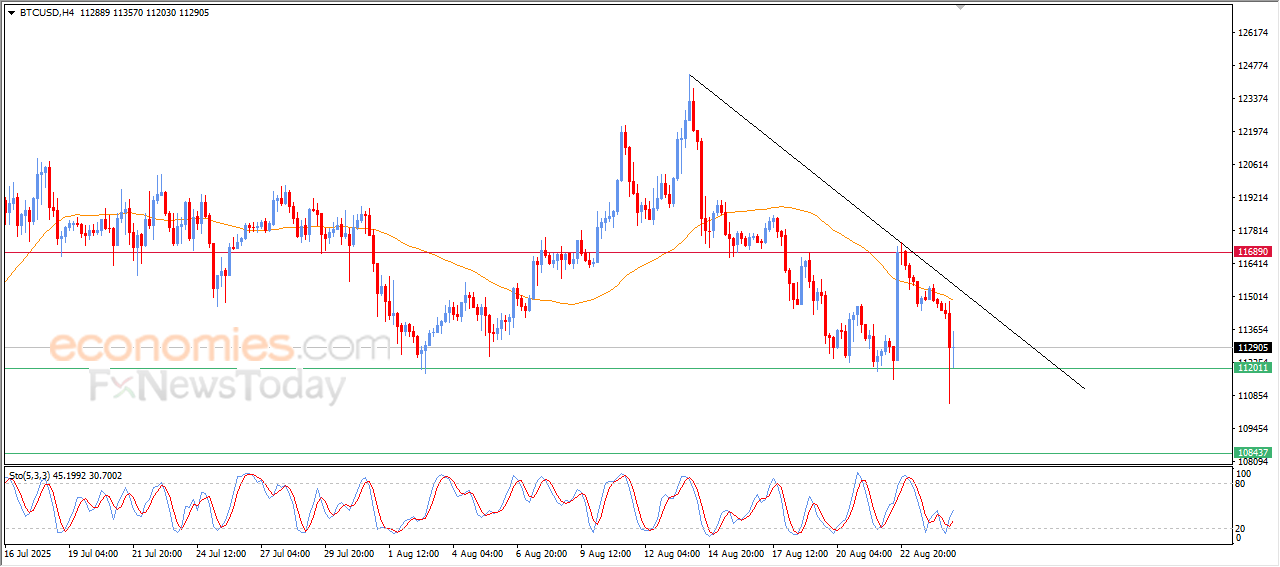Click the 110854 price axis label

1253,396
